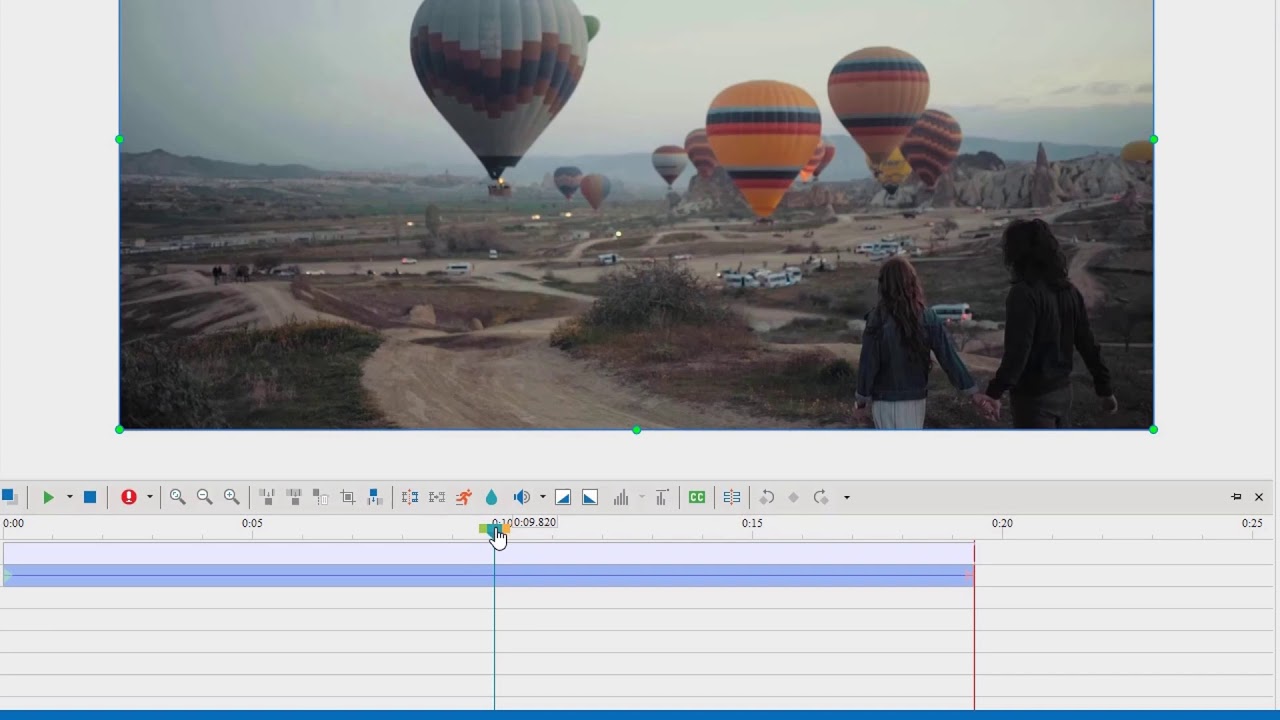Apply the Blur water-drop tool
Image resolution: width=1280 pixels, height=720 pixels.
(x=491, y=497)
